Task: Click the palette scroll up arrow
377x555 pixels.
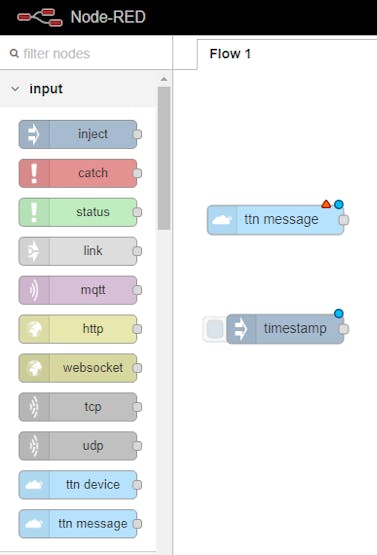Action: point(164,79)
